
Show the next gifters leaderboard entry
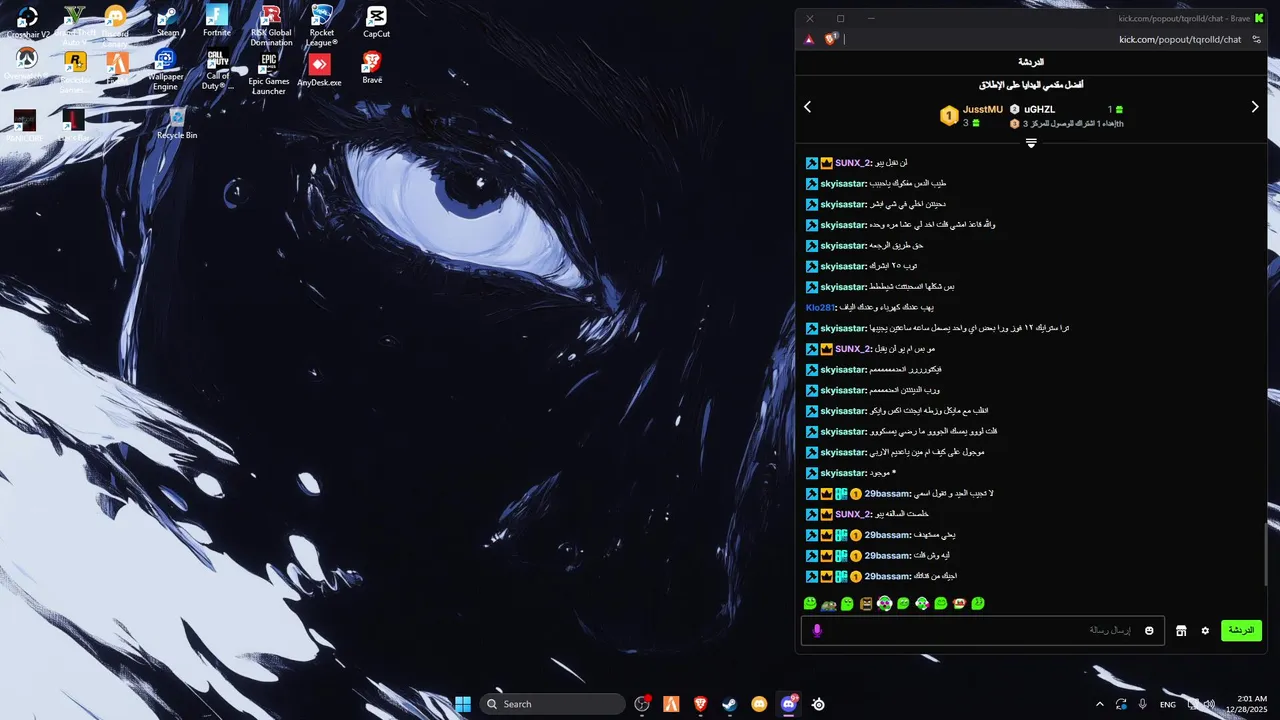1255,107
